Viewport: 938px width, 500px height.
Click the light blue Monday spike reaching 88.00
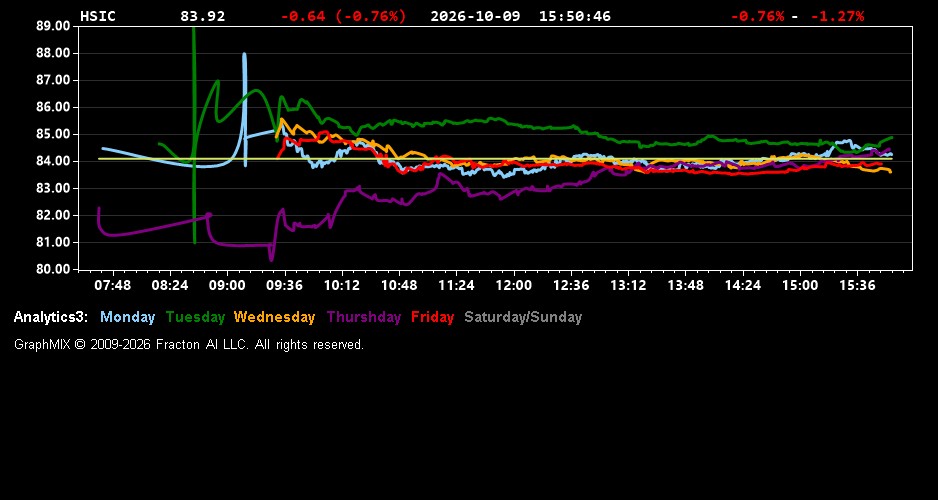pyautogui.click(x=244, y=109)
